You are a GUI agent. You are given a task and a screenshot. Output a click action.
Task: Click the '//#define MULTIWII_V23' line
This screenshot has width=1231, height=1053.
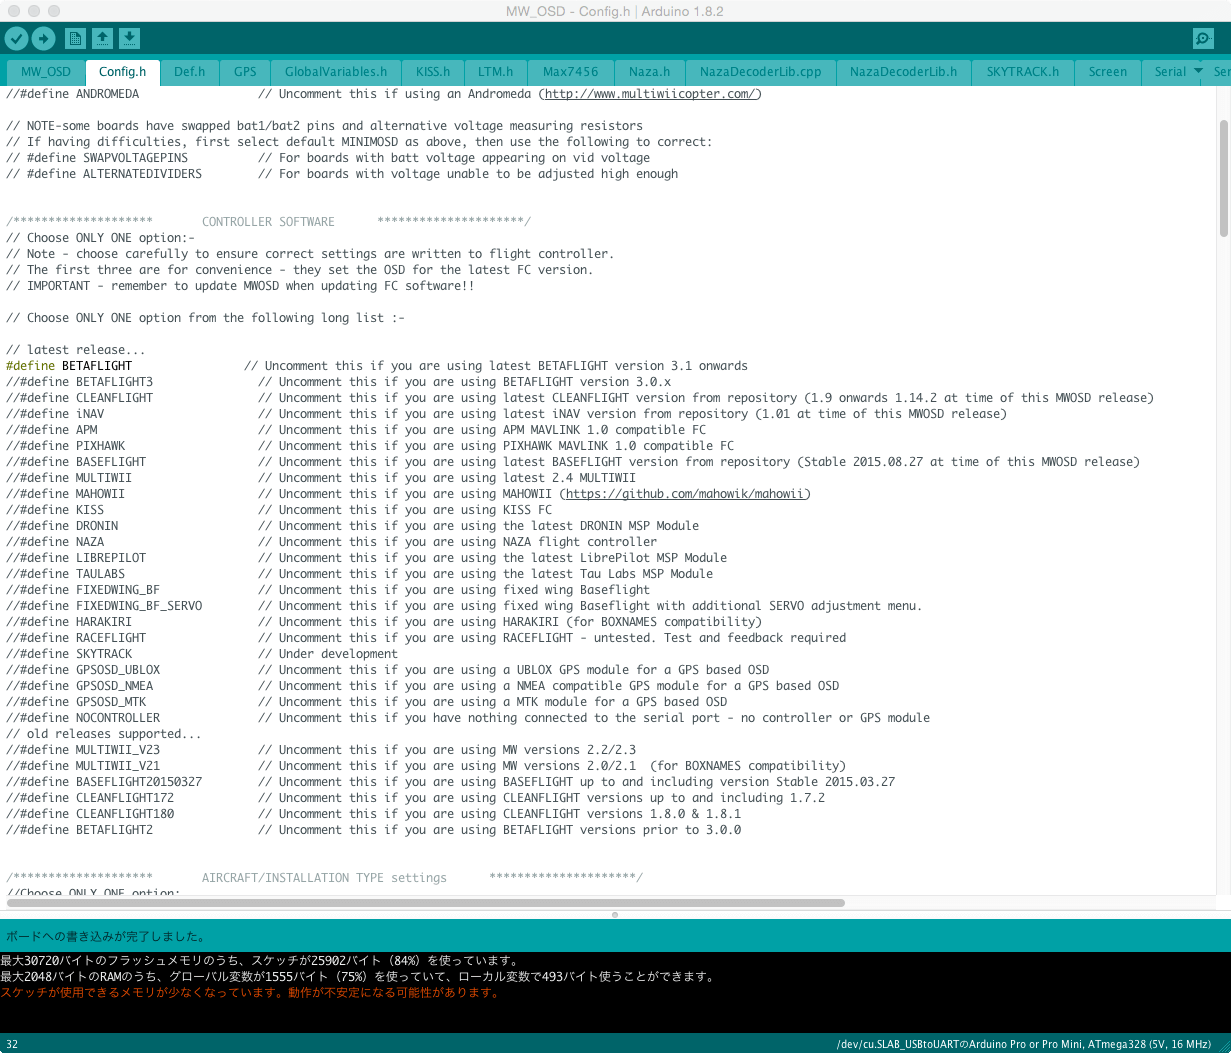pos(320,750)
